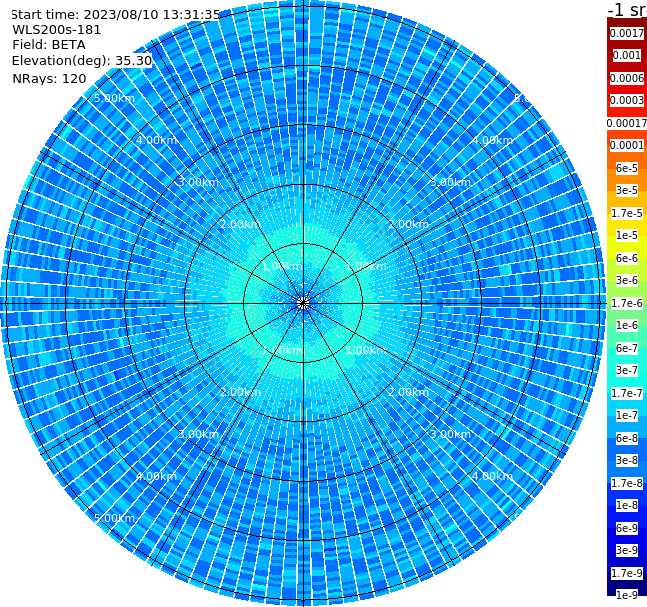
Task: Select the 1e-9 colorbar bottom label
Action: coord(627,595)
